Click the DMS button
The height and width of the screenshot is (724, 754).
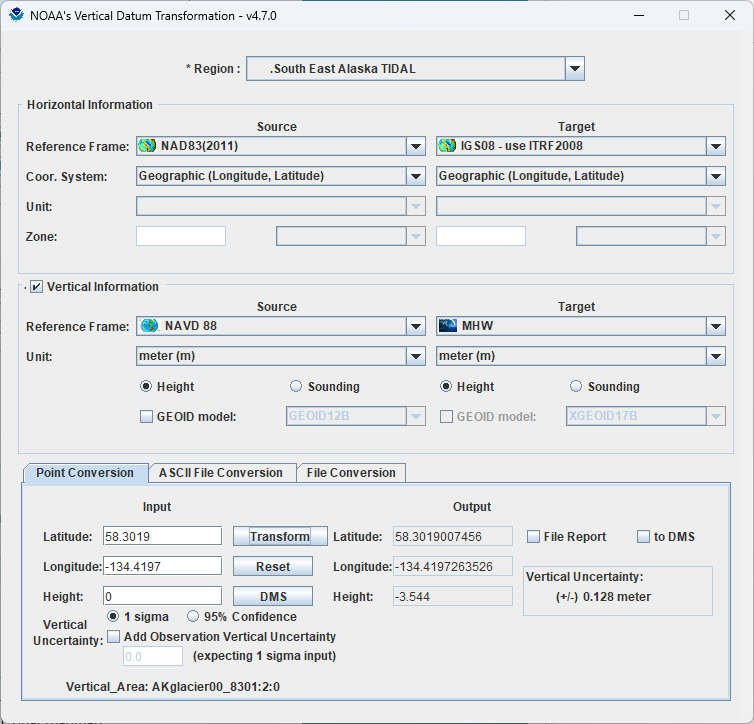pyautogui.click(x=273, y=597)
